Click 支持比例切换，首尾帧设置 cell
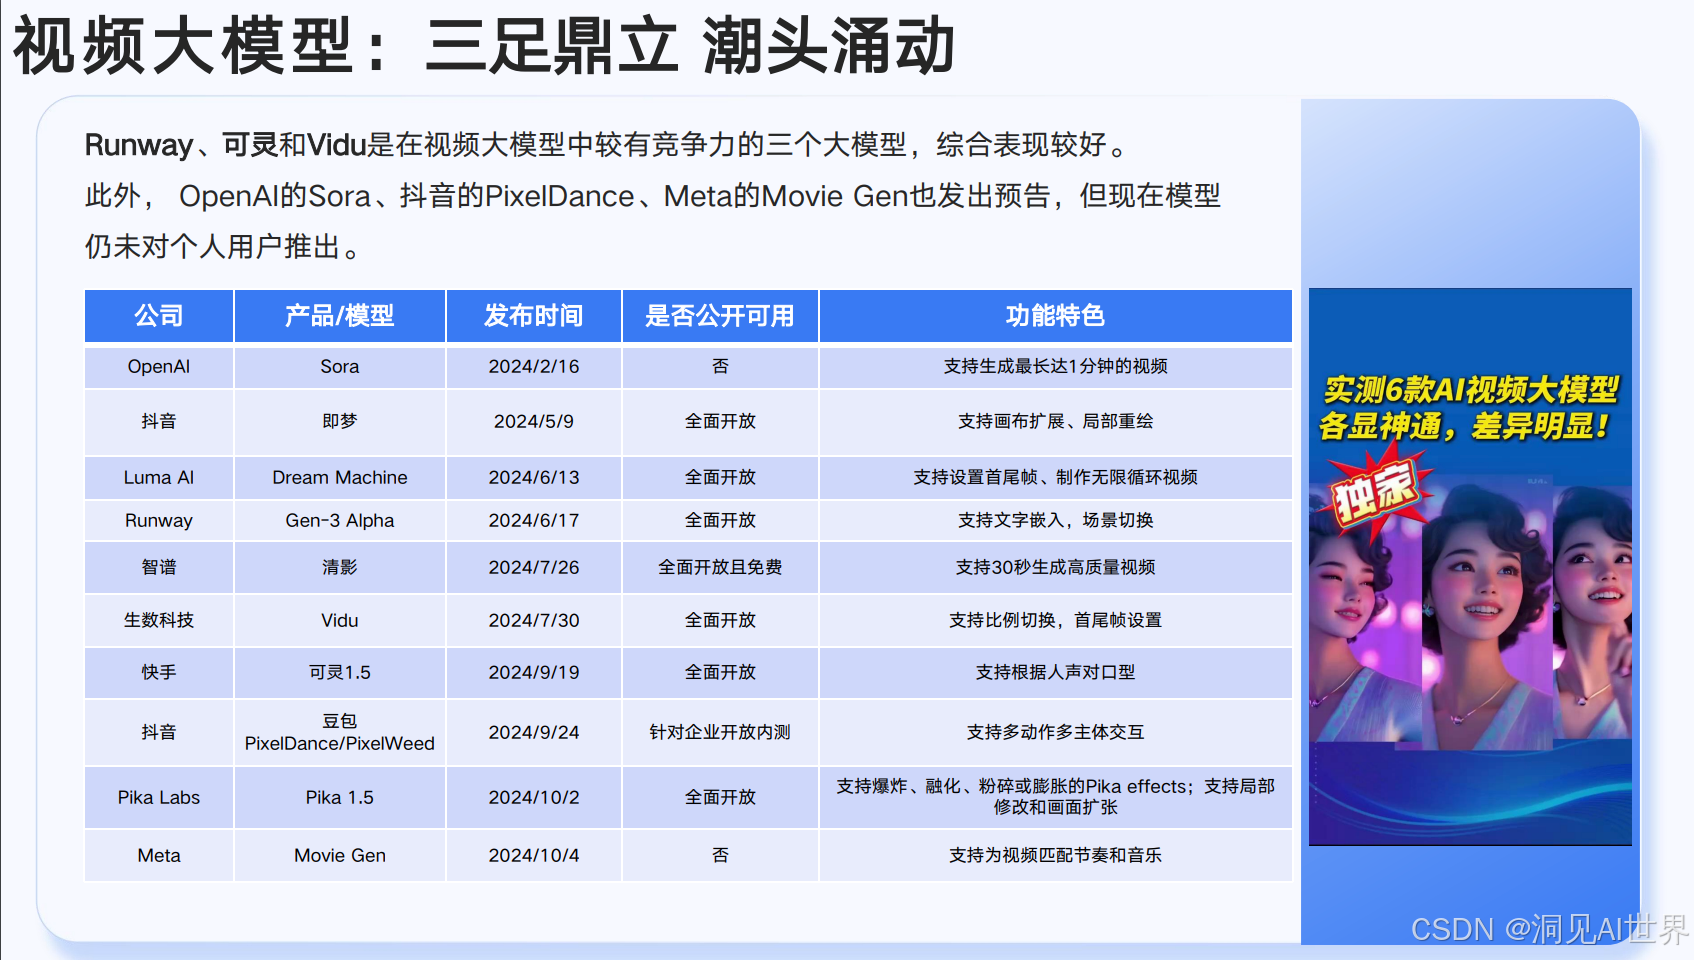 pos(1055,621)
